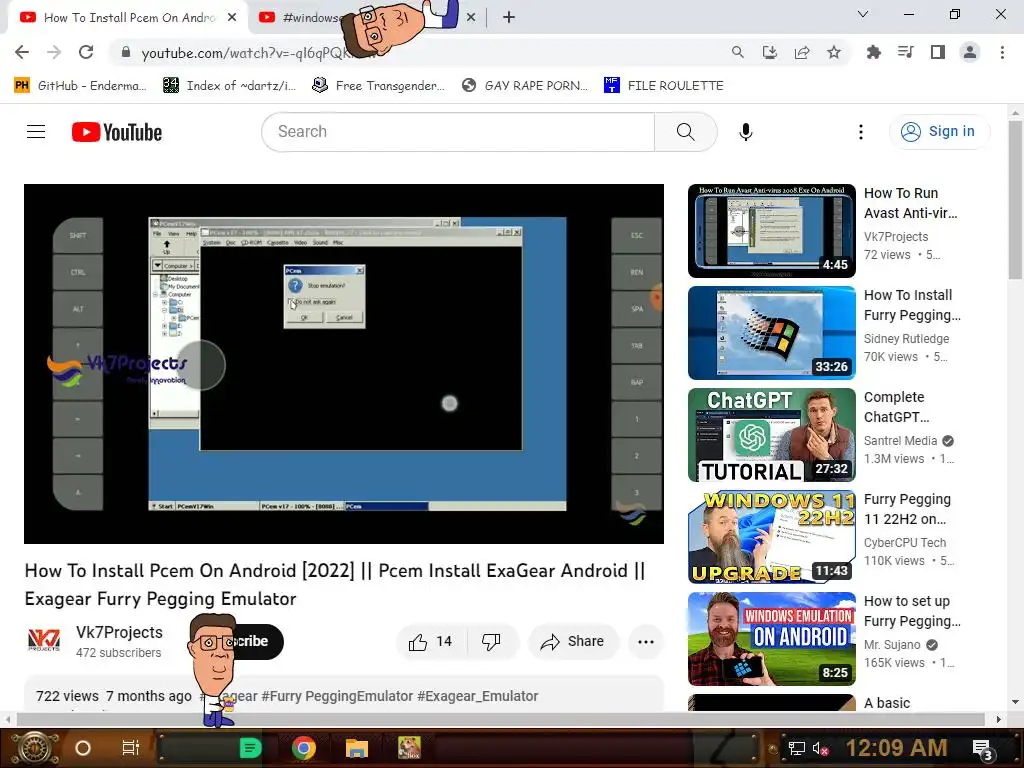Open more actions ellipsis under video
This screenshot has height=768, width=1024.
tap(646, 641)
